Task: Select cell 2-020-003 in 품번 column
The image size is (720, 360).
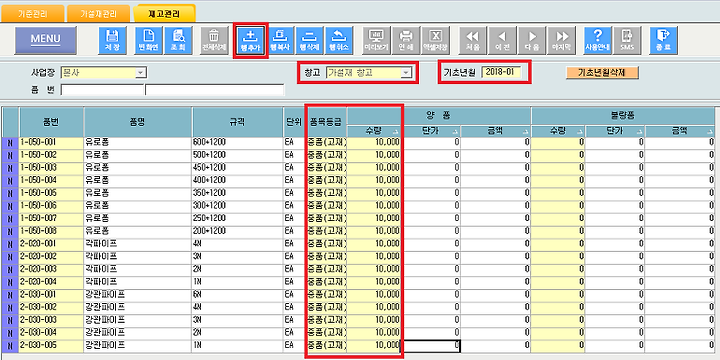Action: tap(51, 269)
